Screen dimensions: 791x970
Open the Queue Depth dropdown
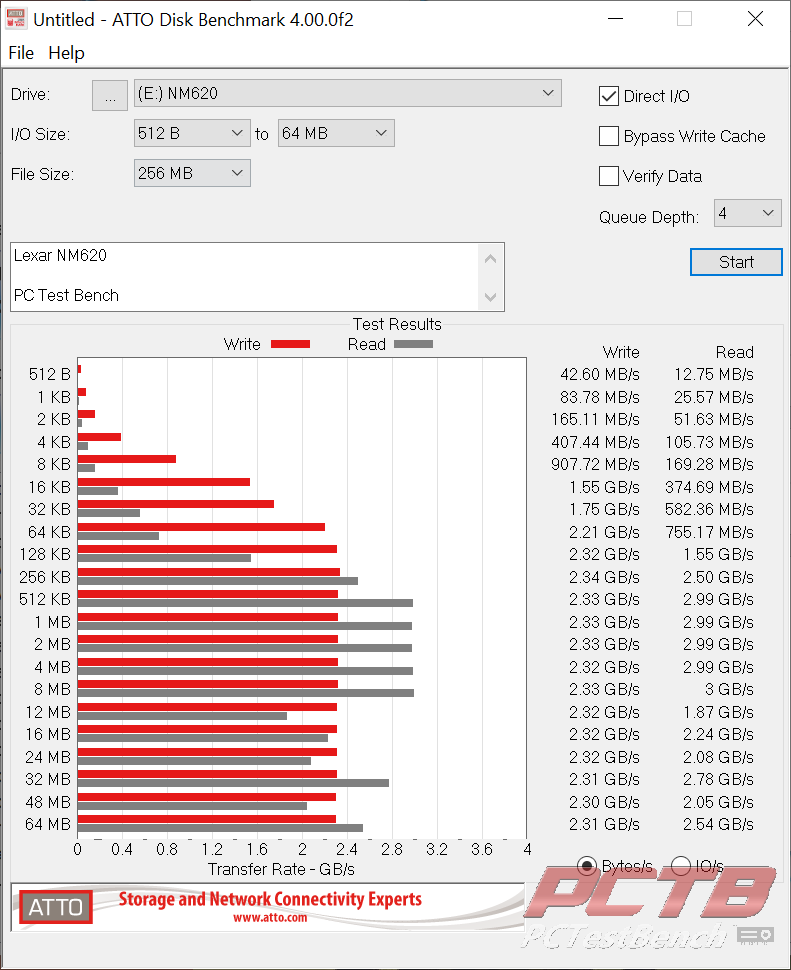[747, 213]
